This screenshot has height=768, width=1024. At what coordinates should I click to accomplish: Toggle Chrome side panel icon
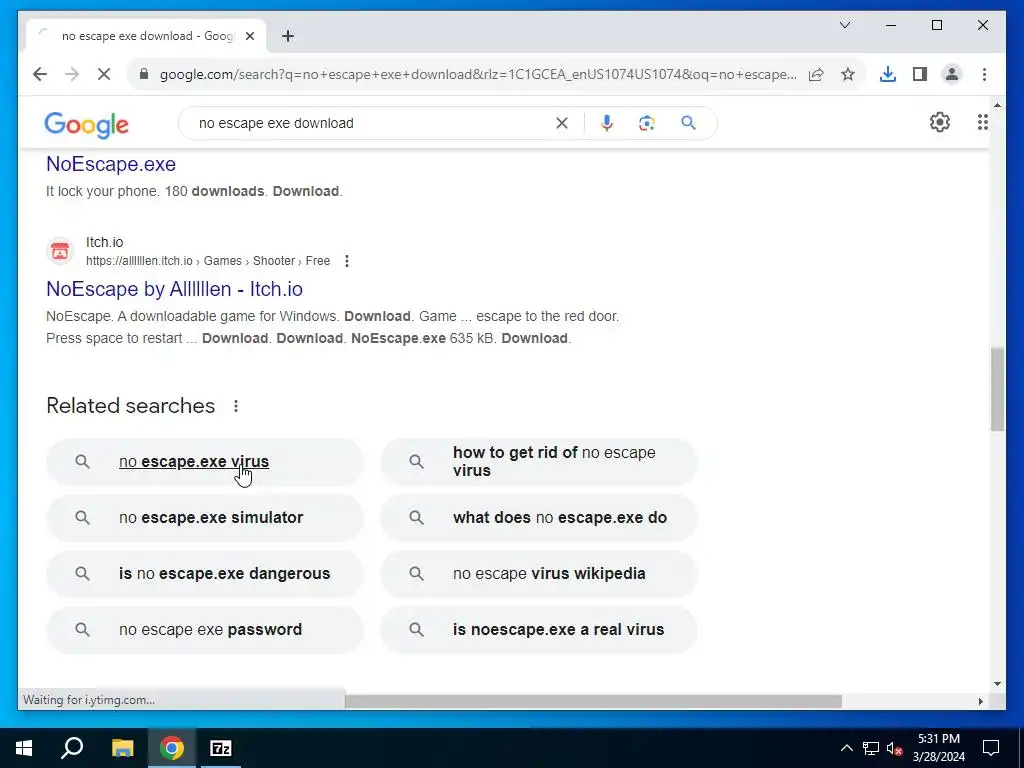[x=920, y=74]
